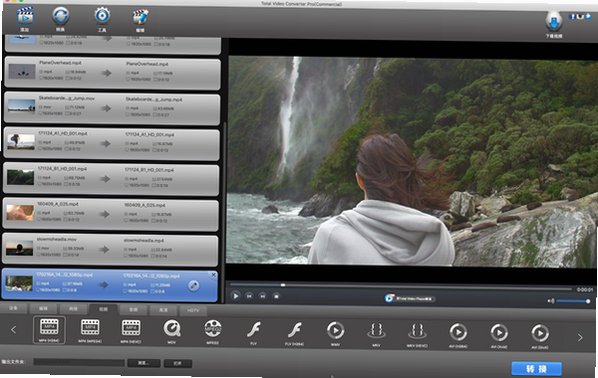Viewport: 598px width, 378px height.
Task: Click source name "slowmoheadla.mov"
Action: coord(56,239)
